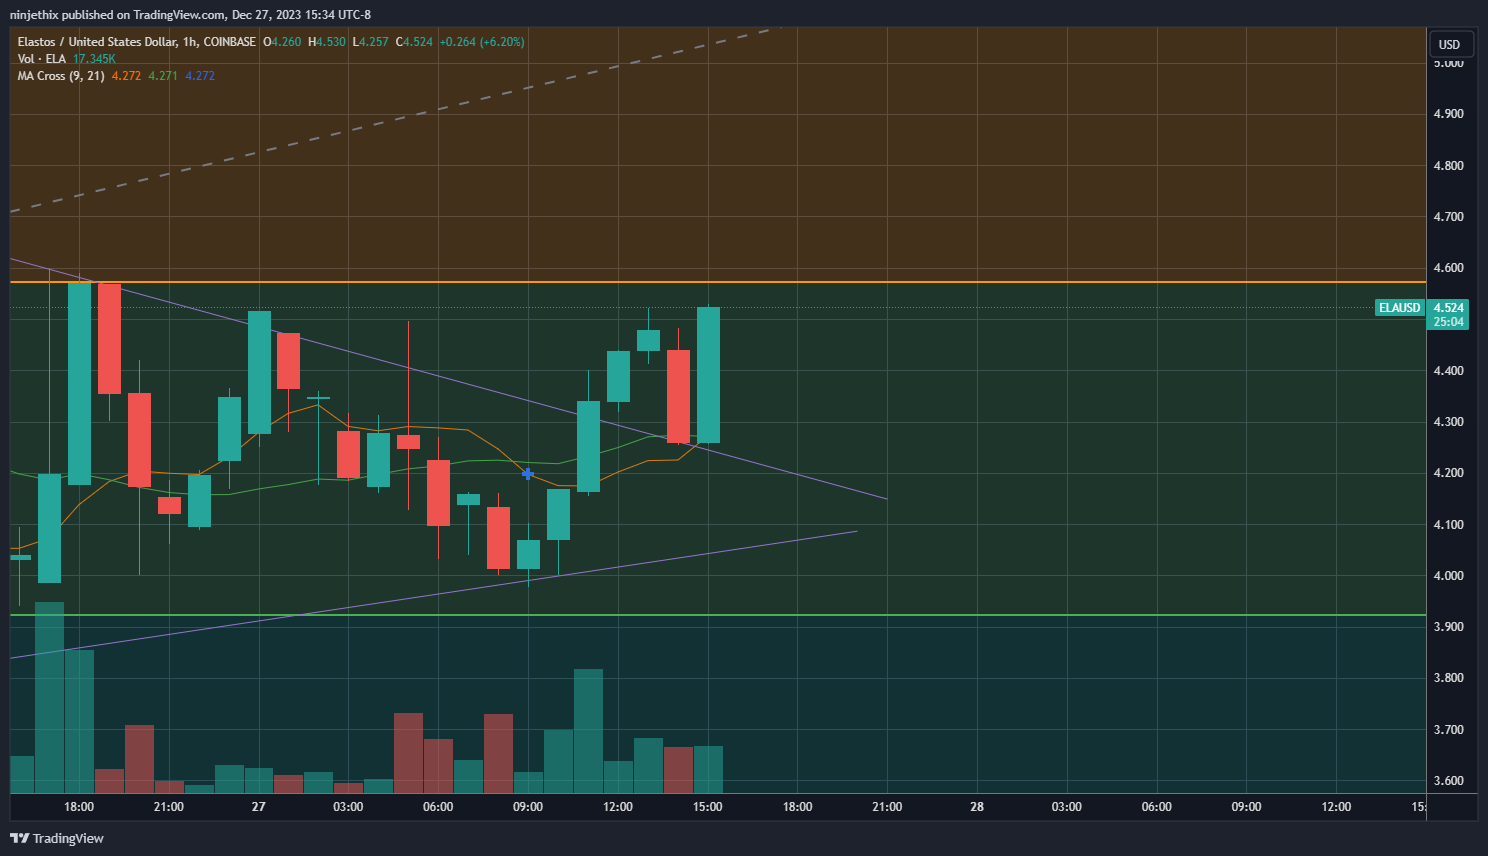Select the purple ascending trendline
The height and width of the screenshot is (856, 1488).
434,594
